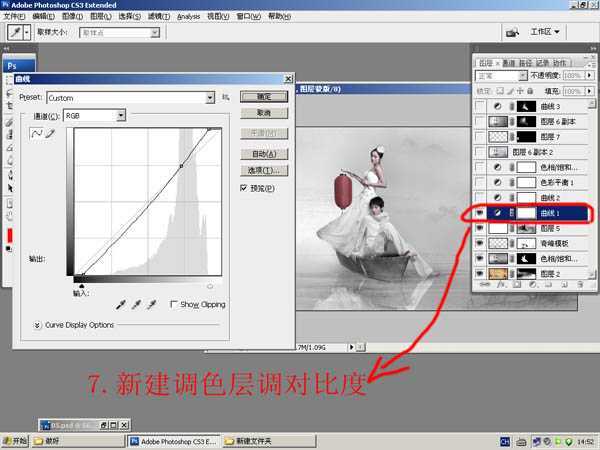Open the 工作区 workspace dropdown
The width and height of the screenshot is (600, 450).
point(545,32)
